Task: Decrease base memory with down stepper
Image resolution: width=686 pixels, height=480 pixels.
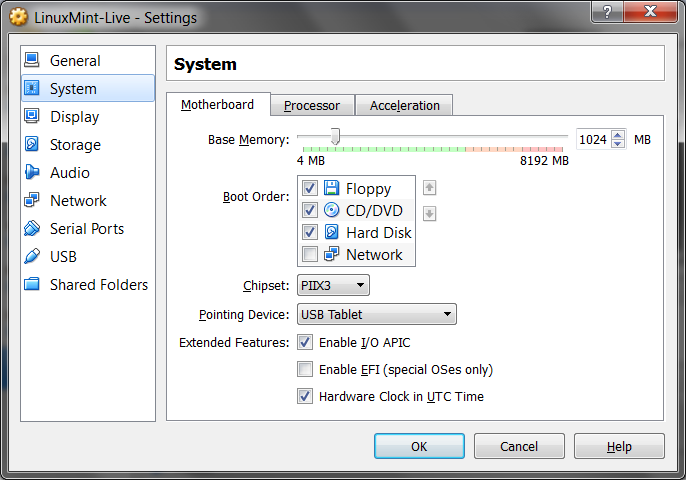Action: [618, 144]
